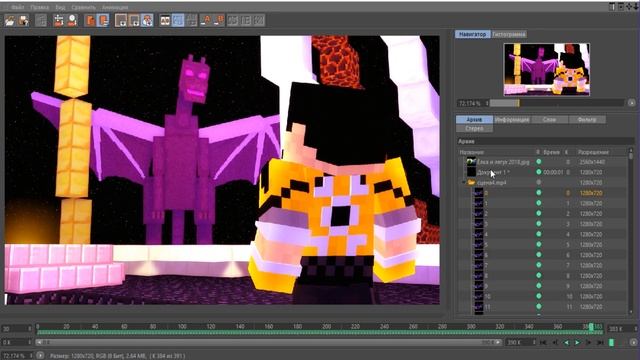The height and width of the screenshot is (360, 640).
Task: Select the Слои panel tab
Action: click(x=549, y=120)
